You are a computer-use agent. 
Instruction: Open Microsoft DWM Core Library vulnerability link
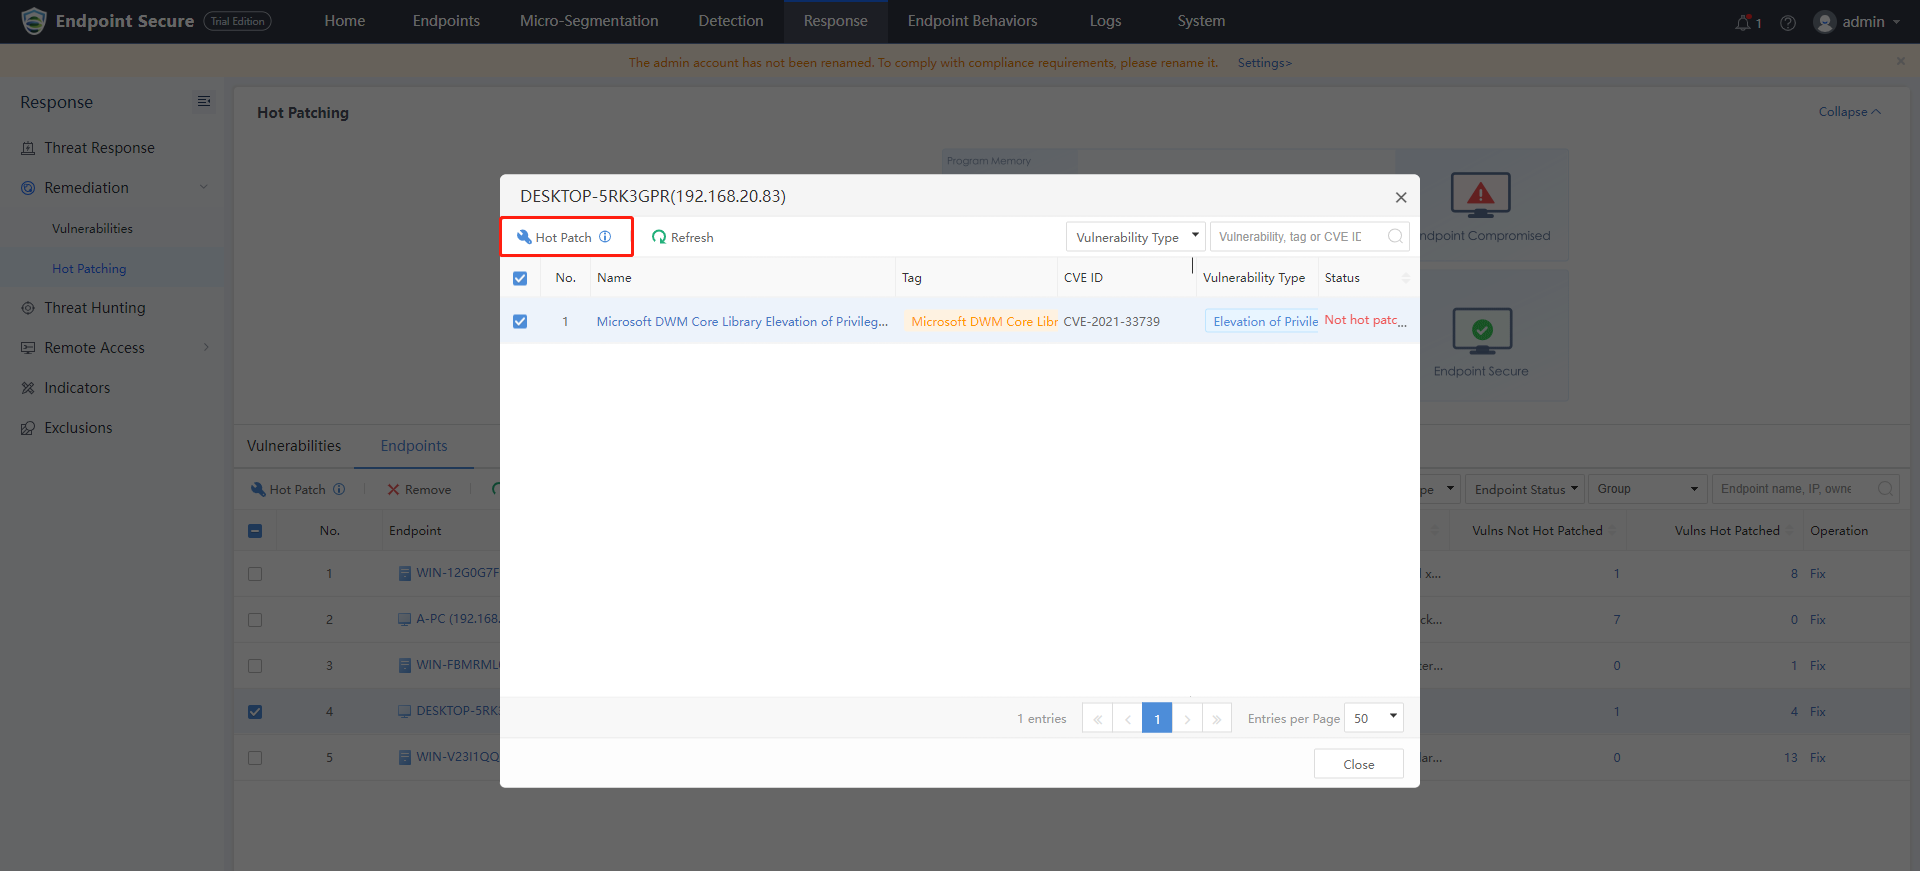click(x=741, y=321)
